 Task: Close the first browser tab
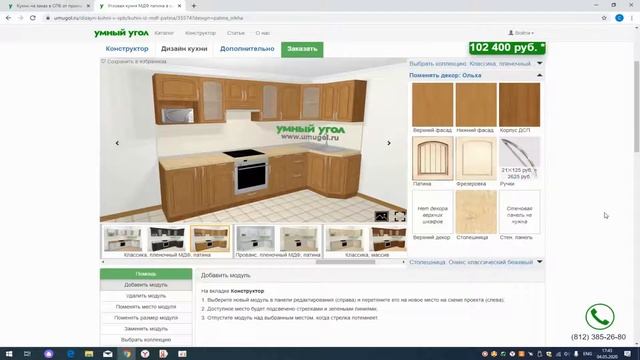88,6
